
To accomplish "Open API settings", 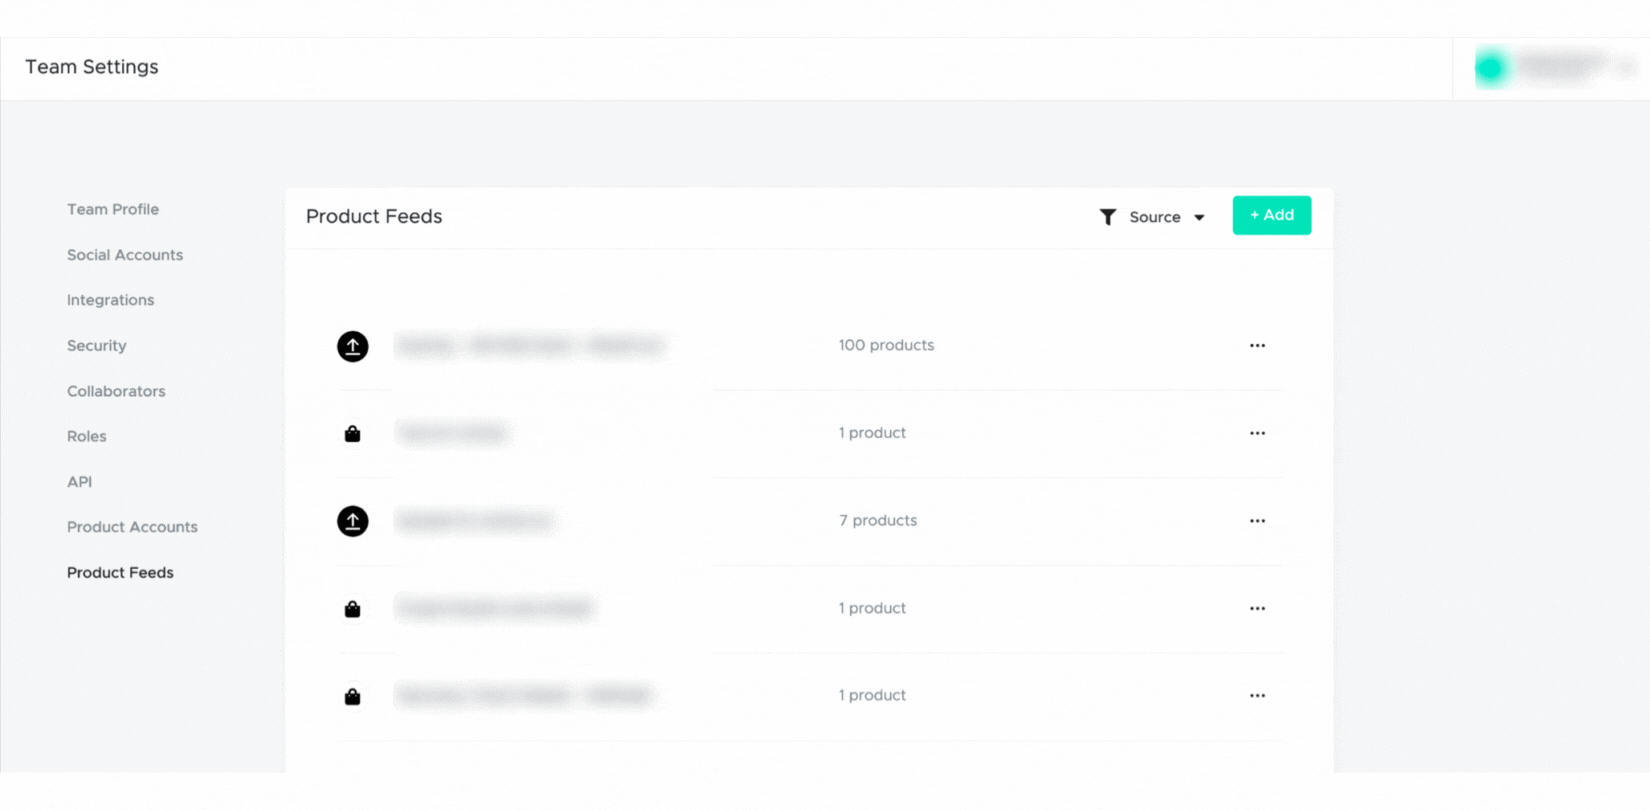I will 79,482.
